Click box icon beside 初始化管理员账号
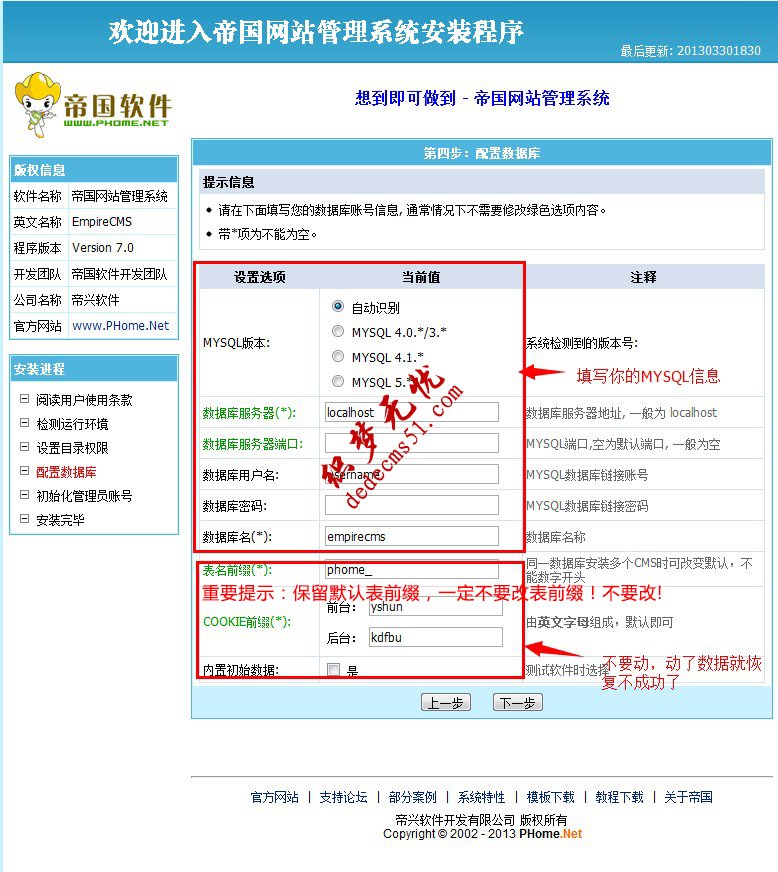This screenshot has height=872, width=778. 24,494
